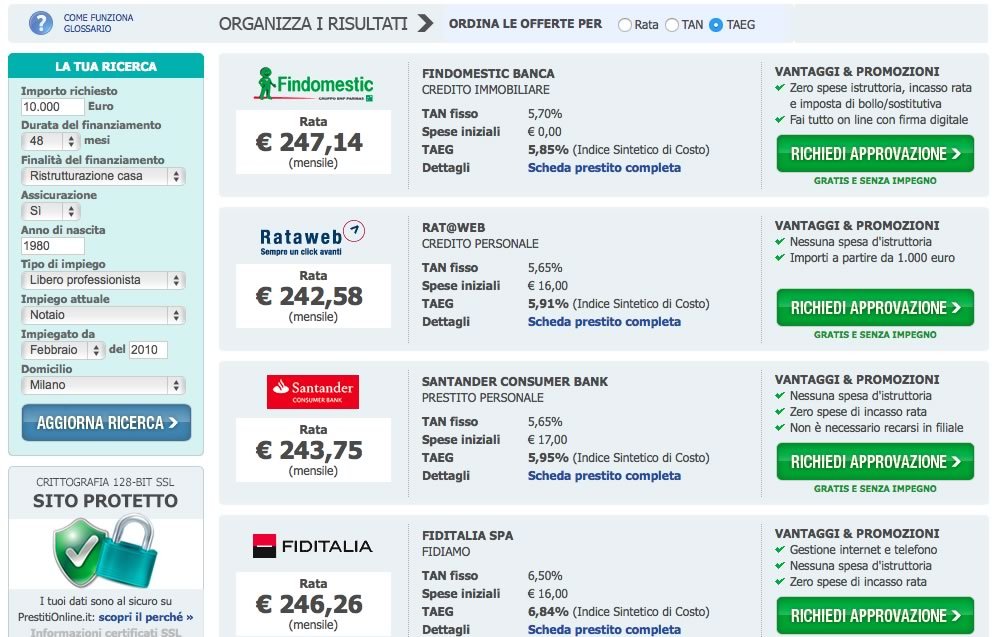Click the SSL shield and padlock image
Screen dimensions: 998x637
pos(105,553)
